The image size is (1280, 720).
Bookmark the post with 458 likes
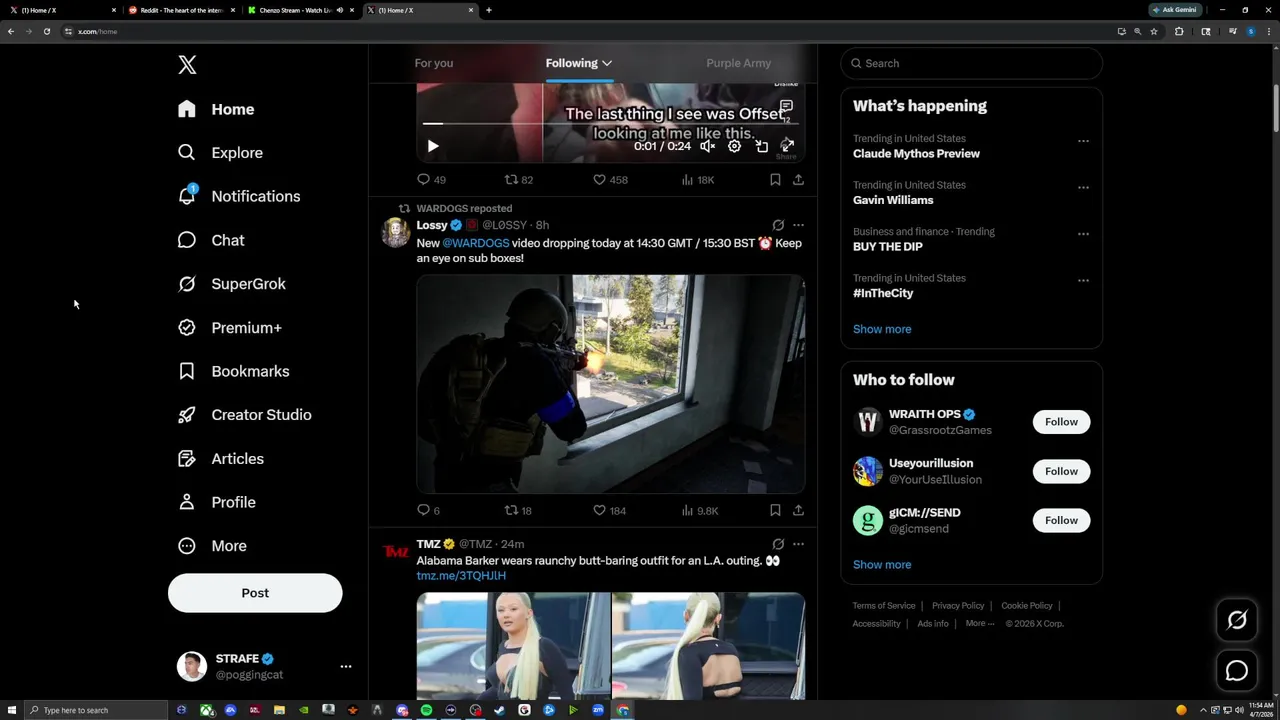pos(775,180)
